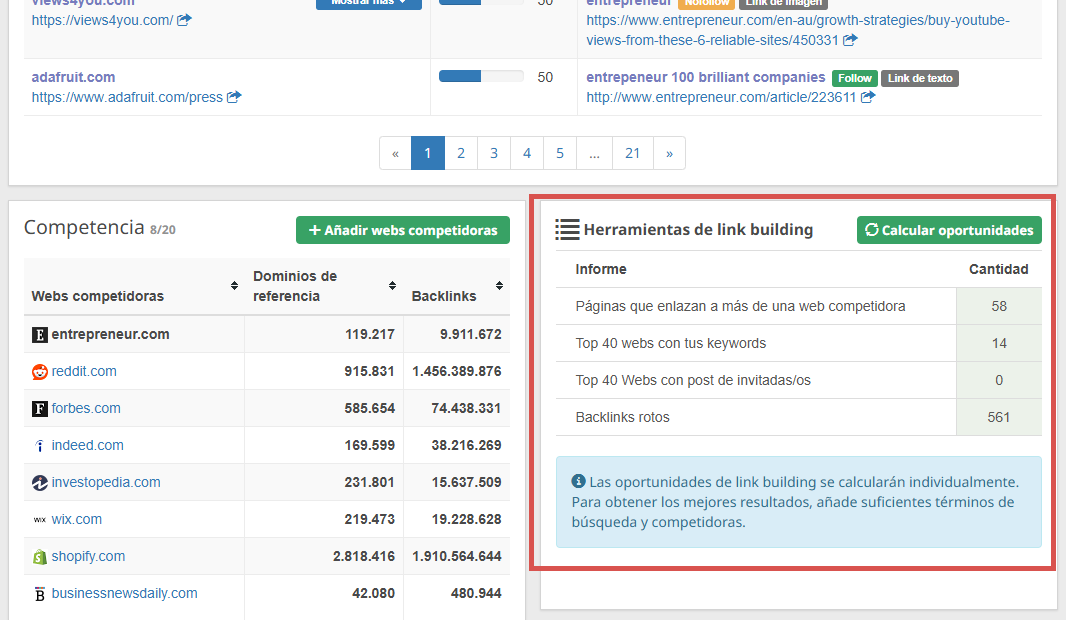Open https://views4you.com/ link
Viewport: 1066px width, 620px height.
coord(102,20)
